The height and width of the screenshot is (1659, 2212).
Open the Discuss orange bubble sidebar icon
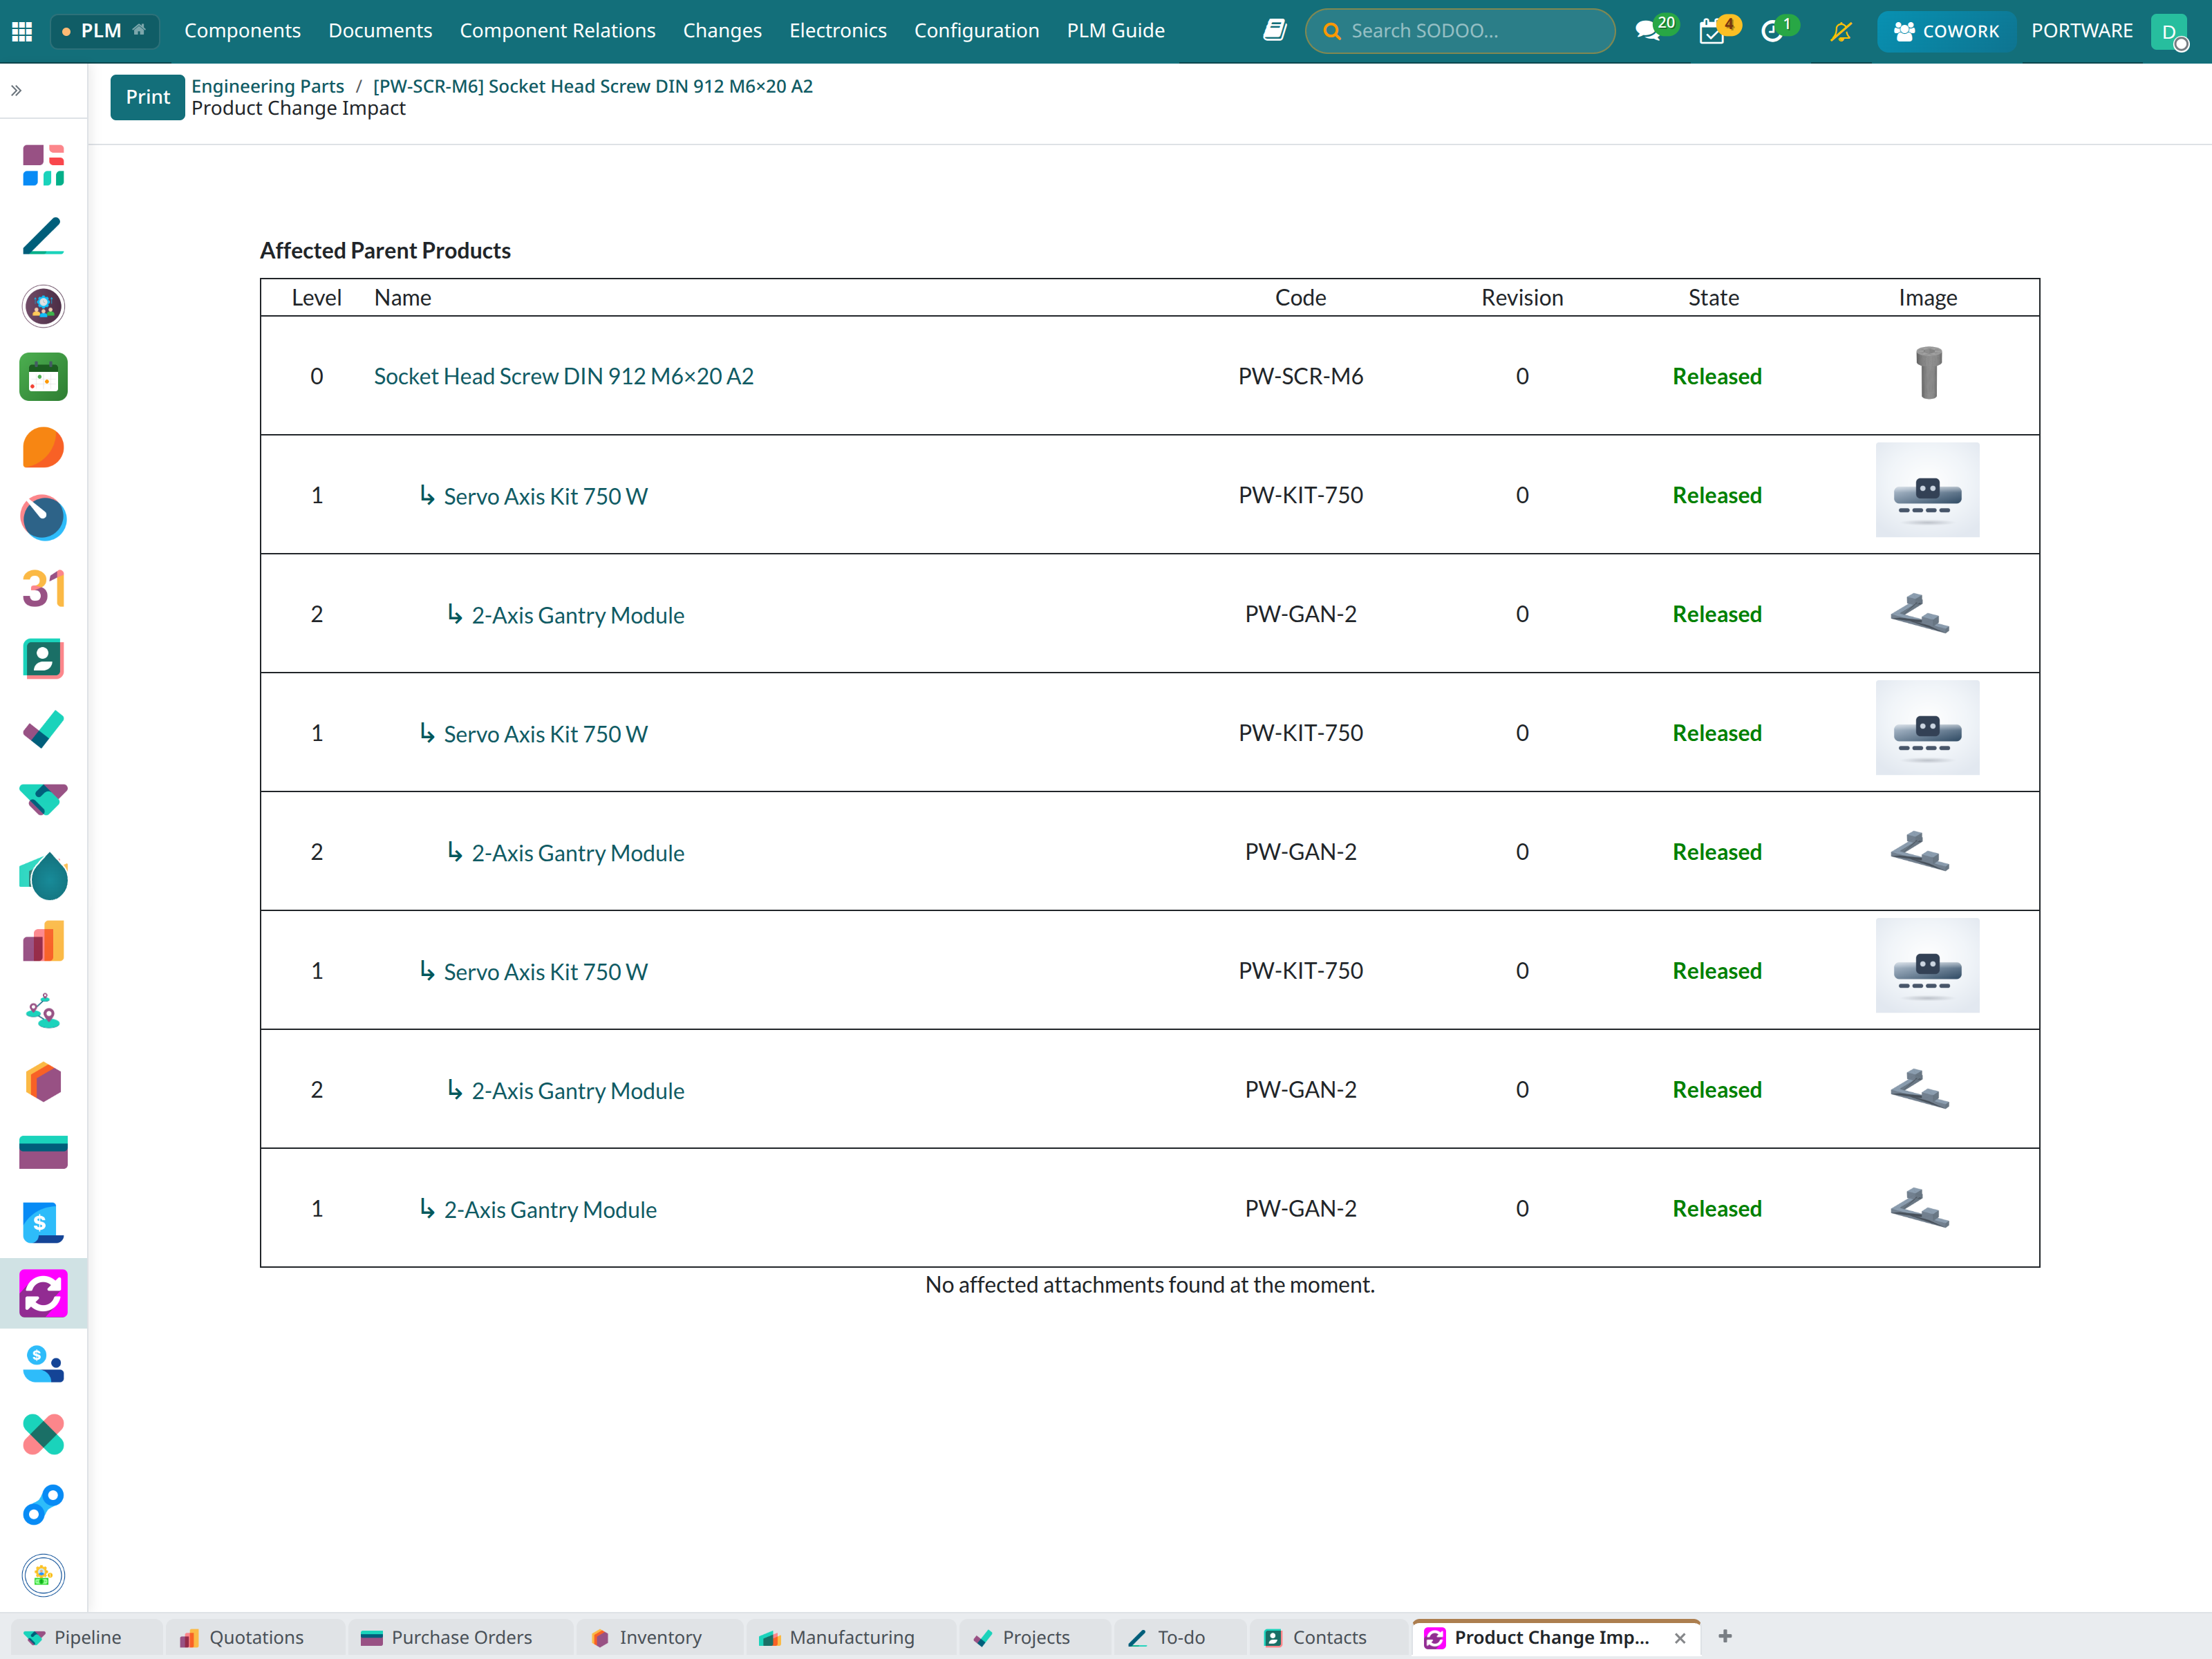tap(43, 447)
